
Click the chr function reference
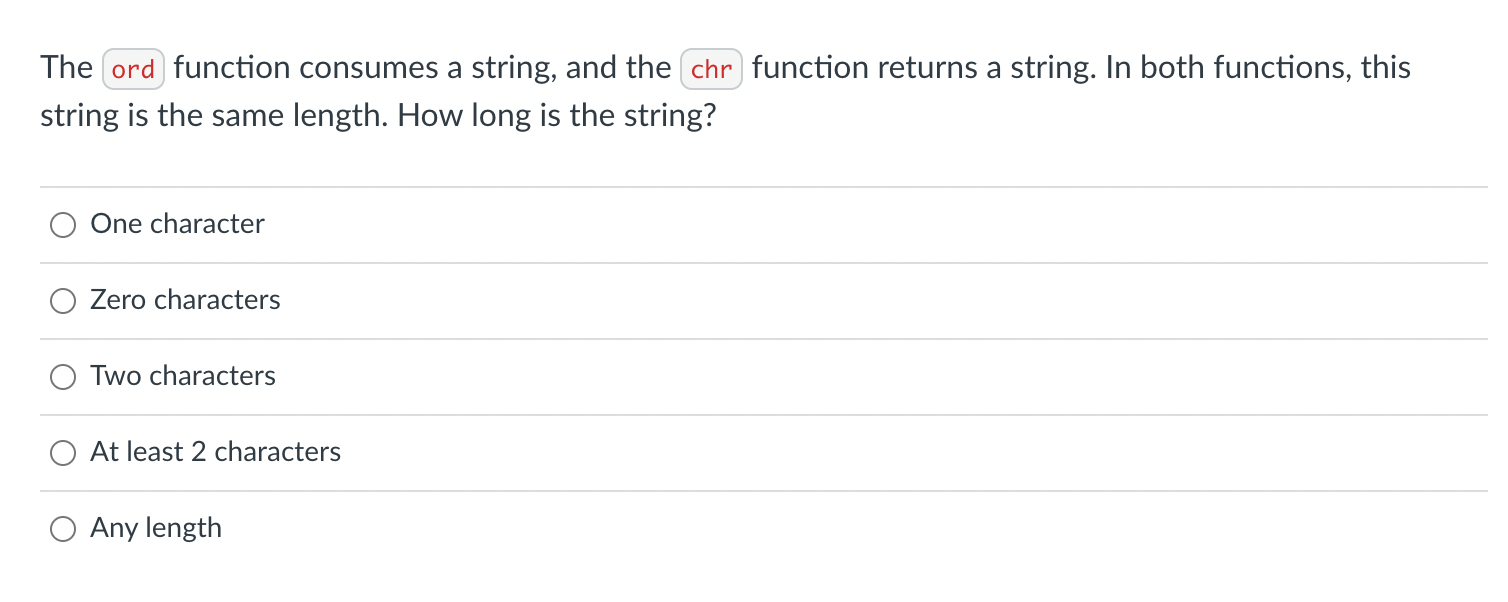pyautogui.click(x=711, y=68)
